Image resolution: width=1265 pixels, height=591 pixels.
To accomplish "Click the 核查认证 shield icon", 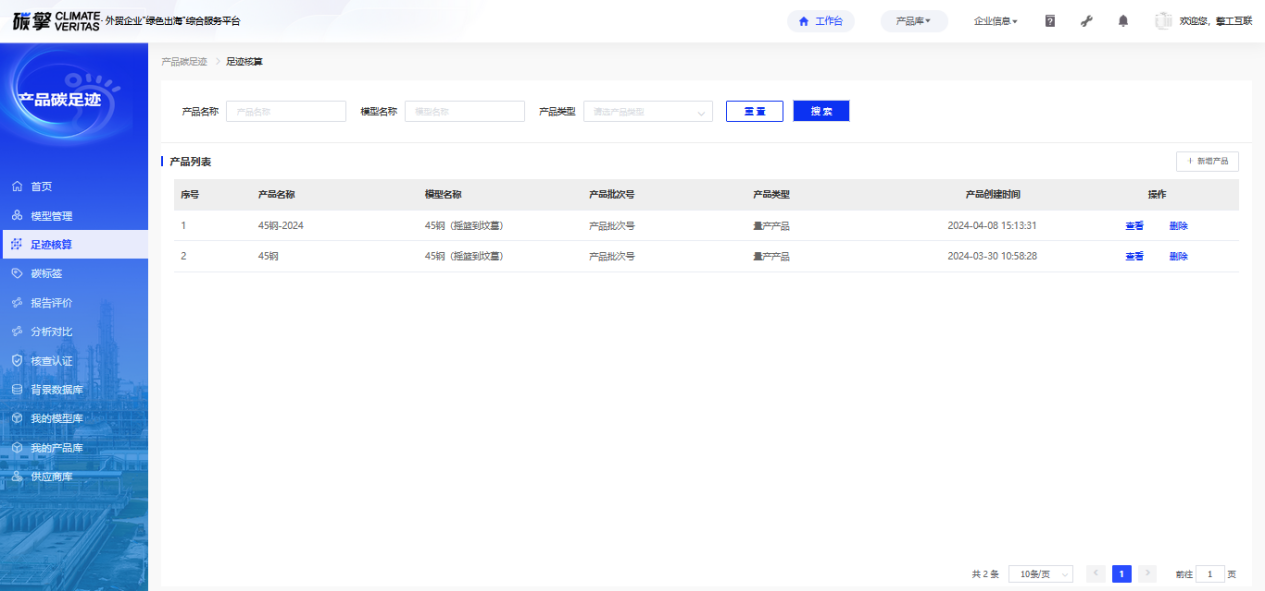I will (17, 361).
